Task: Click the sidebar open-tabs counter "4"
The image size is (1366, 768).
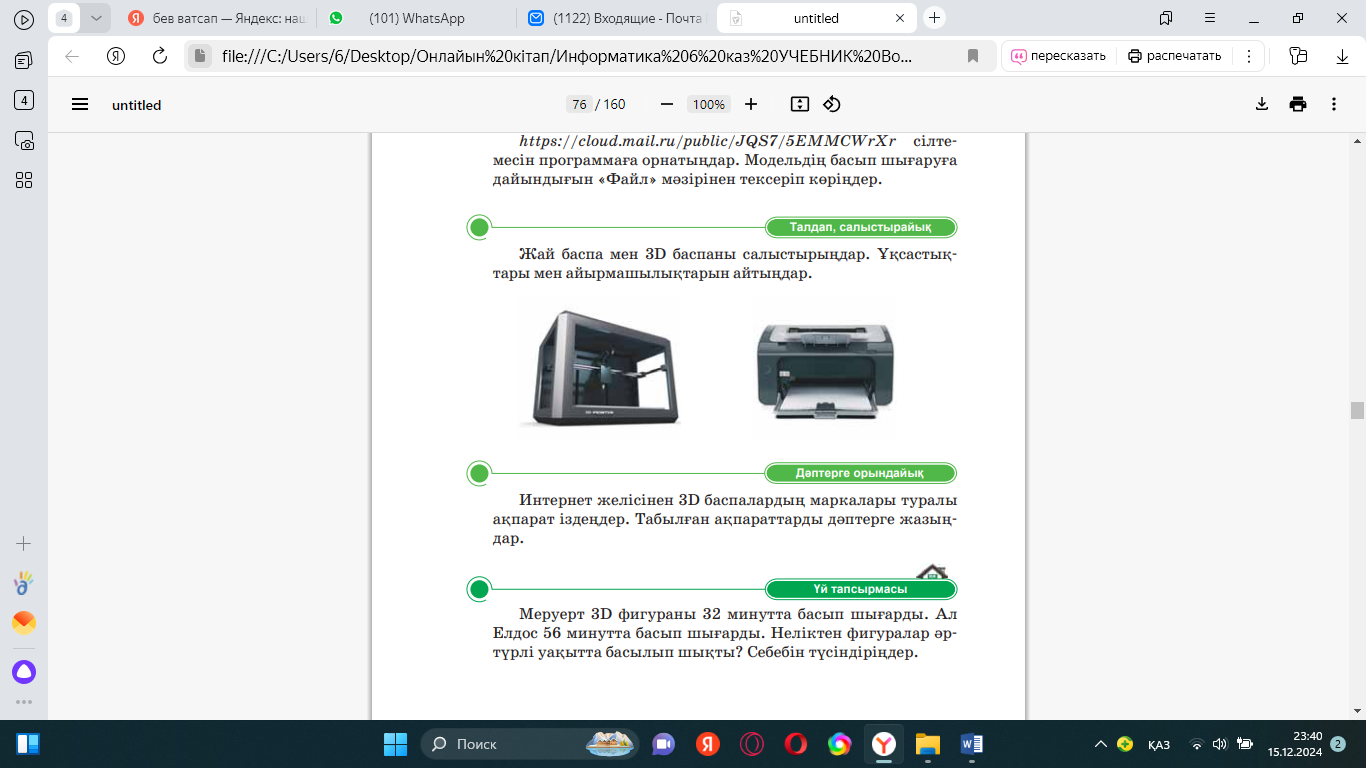Action: 24,100
